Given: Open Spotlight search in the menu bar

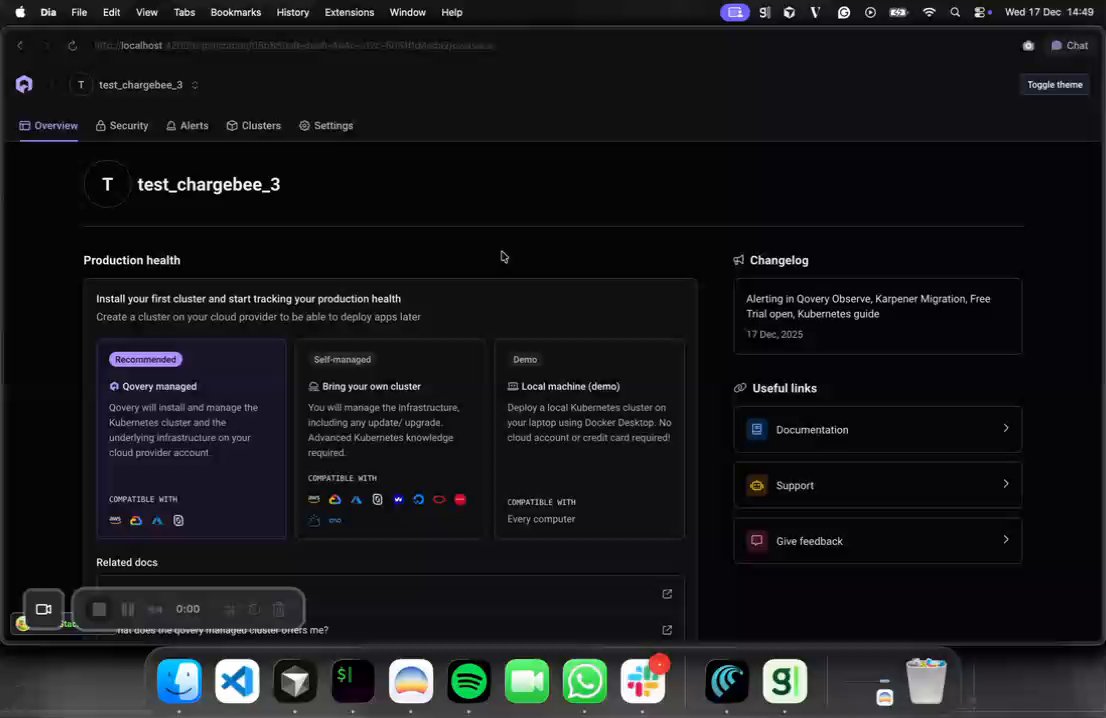Looking at the screenshot, I should click(955, 12).
